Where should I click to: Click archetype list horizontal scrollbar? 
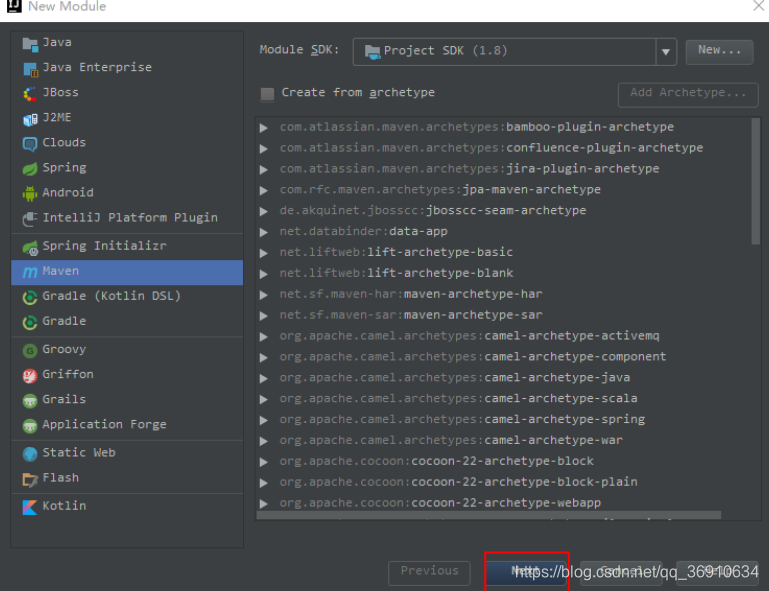488,515
